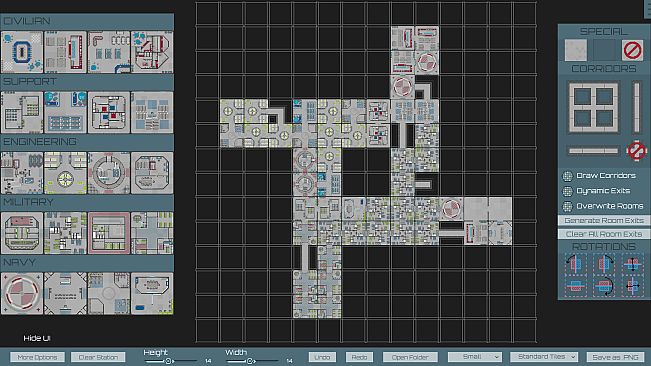Select the fourth Military room tile
This screenshot has width=651, height=366.
[x=152, y=233]
